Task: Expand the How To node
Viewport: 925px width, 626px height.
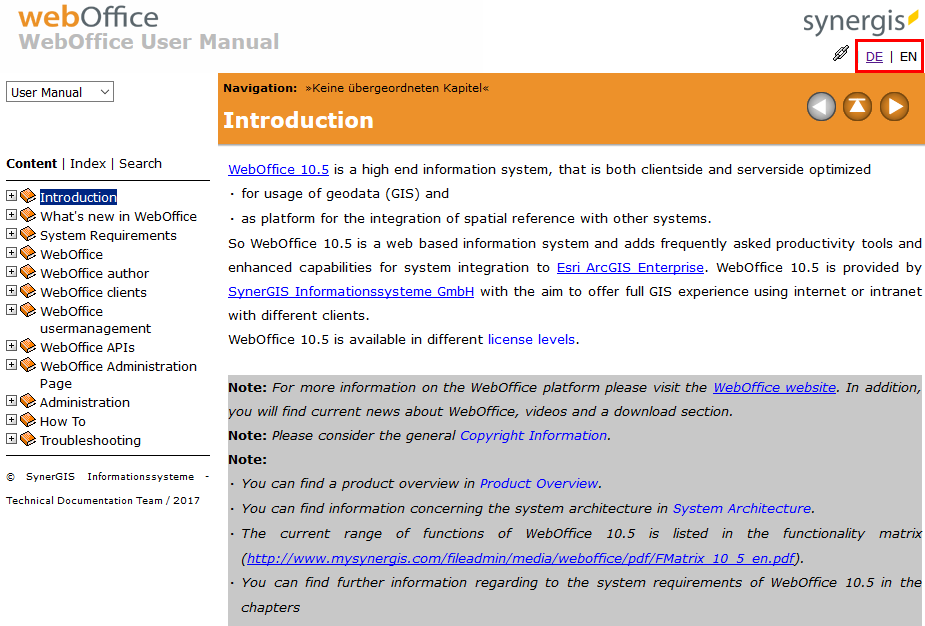Action: [11, 419]
